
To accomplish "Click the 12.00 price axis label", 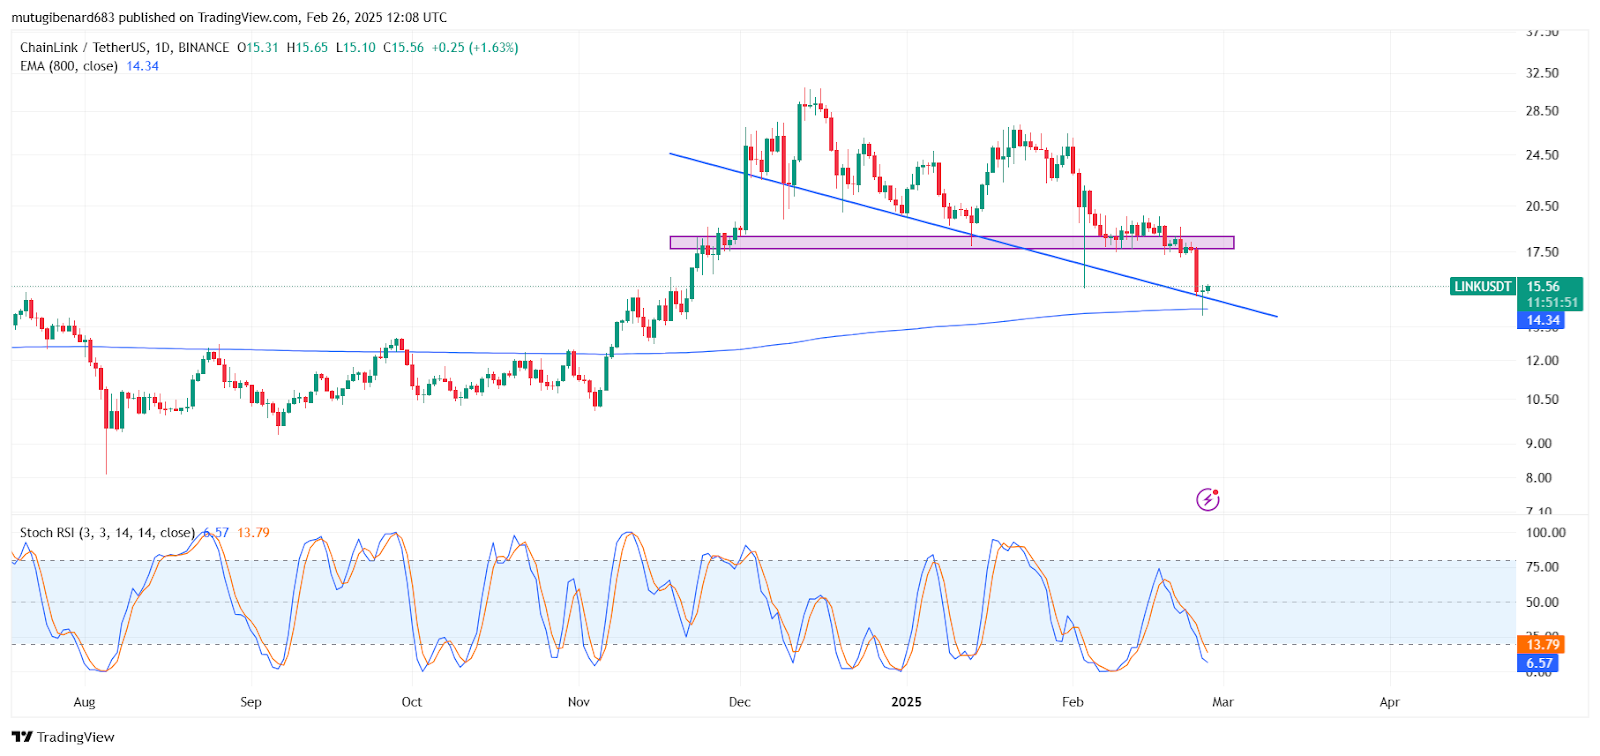I will [x=1542, y=360].
